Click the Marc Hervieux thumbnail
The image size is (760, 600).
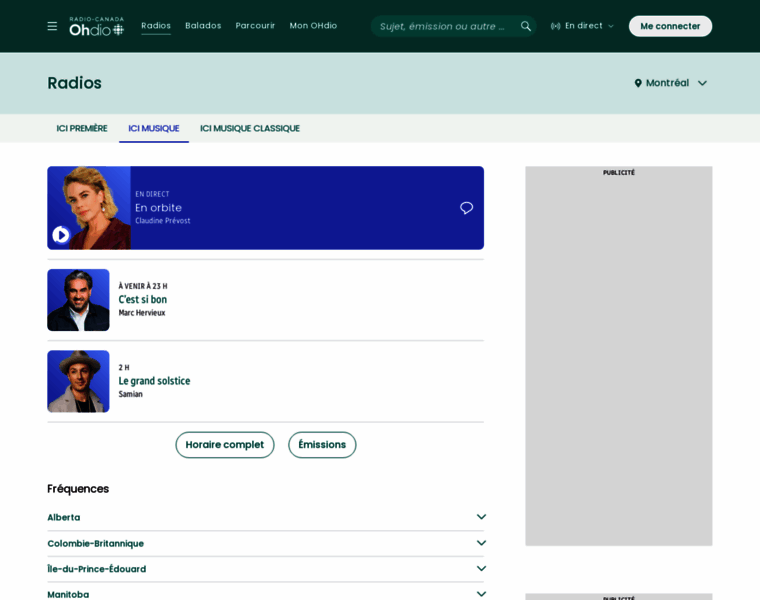[x=78, y=300]
